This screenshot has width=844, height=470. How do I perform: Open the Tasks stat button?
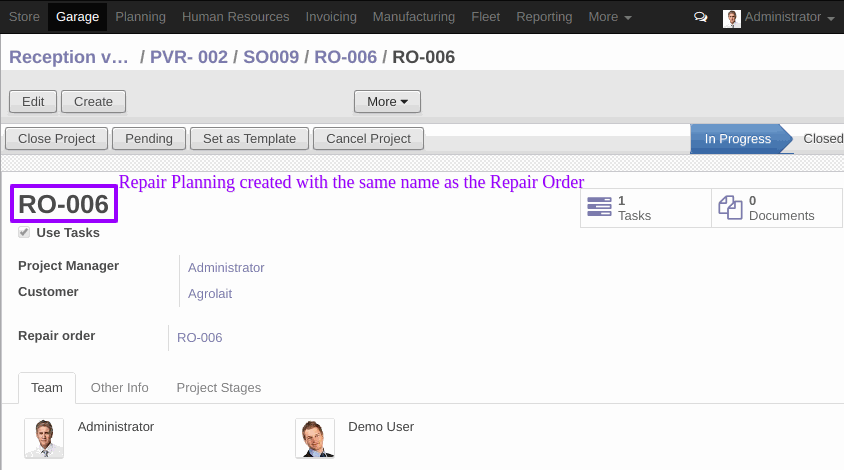pyautogui.click(x=646, y=208)
